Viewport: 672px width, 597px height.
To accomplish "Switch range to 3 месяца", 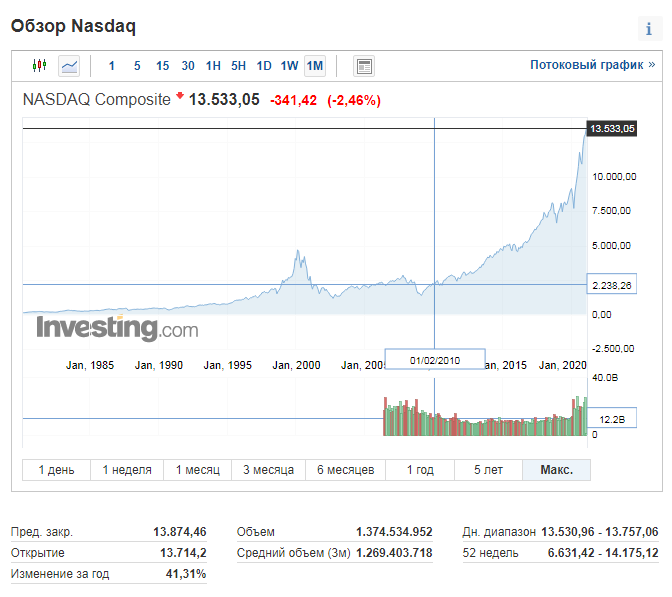I will pos(266,470).
